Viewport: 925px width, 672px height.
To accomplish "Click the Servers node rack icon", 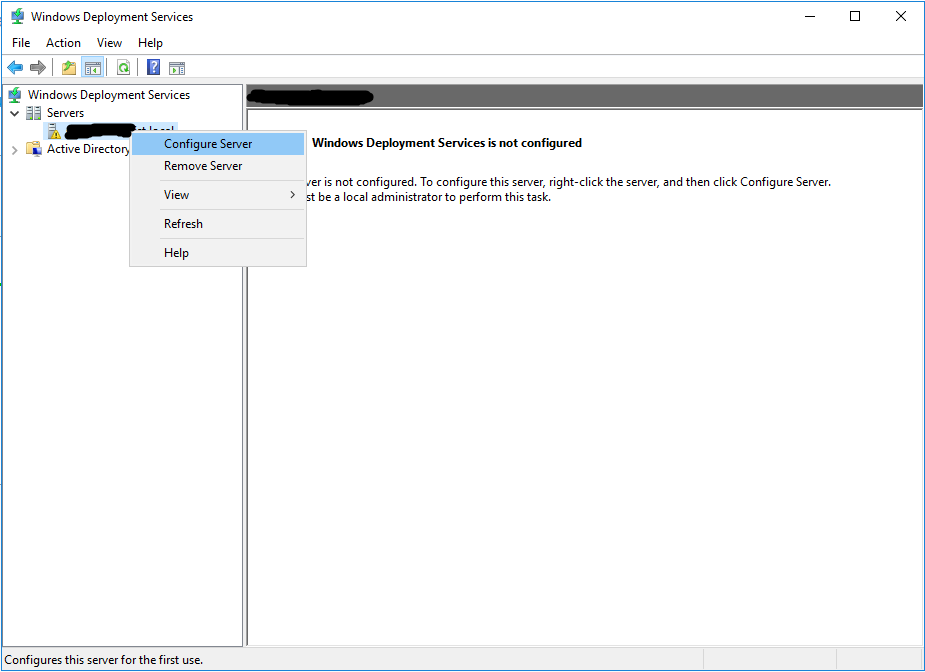I will [x=34, y=113].
